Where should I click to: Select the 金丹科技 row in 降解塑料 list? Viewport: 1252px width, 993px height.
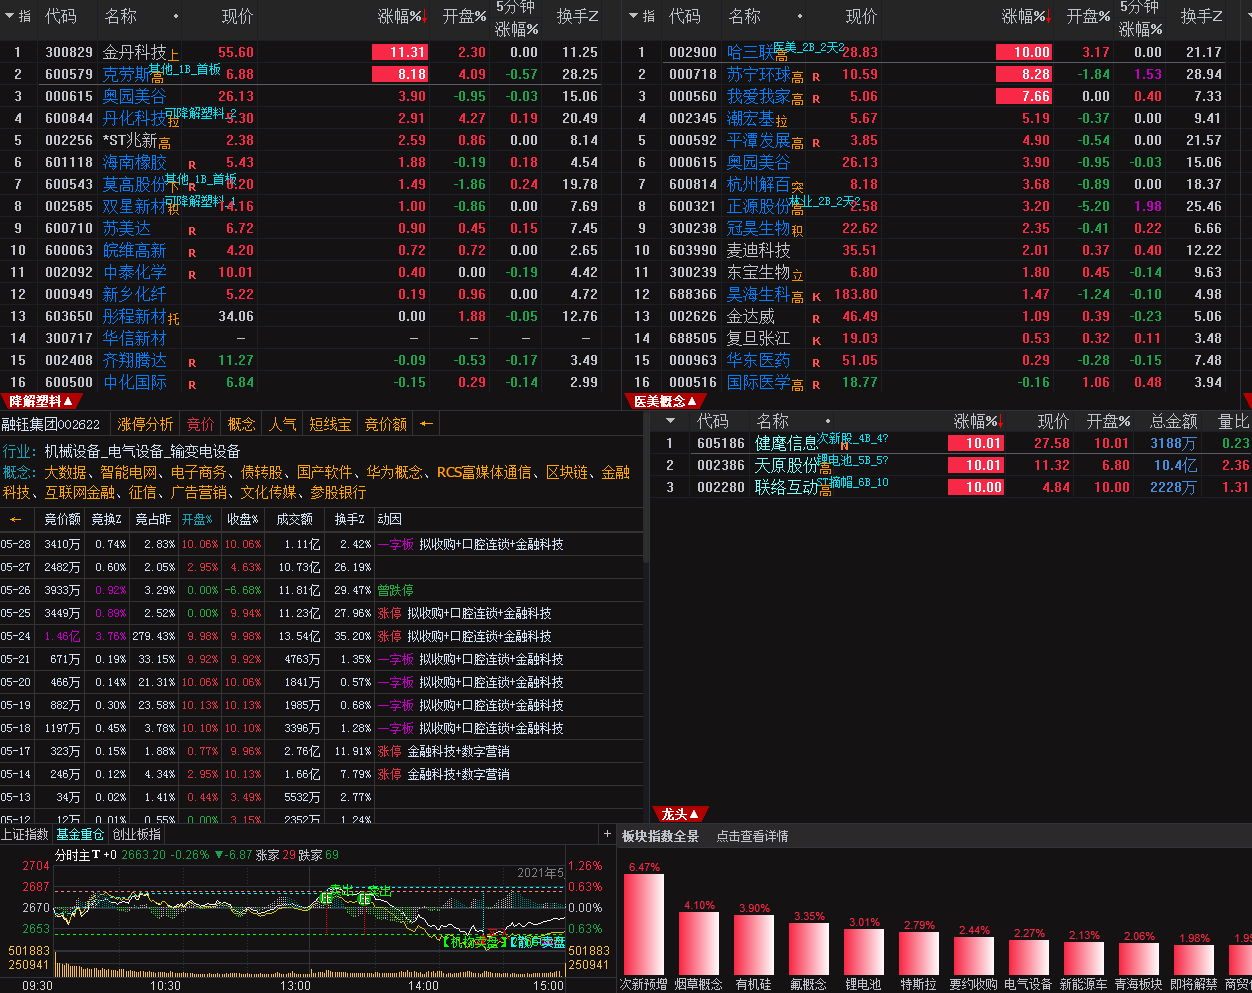312,52
